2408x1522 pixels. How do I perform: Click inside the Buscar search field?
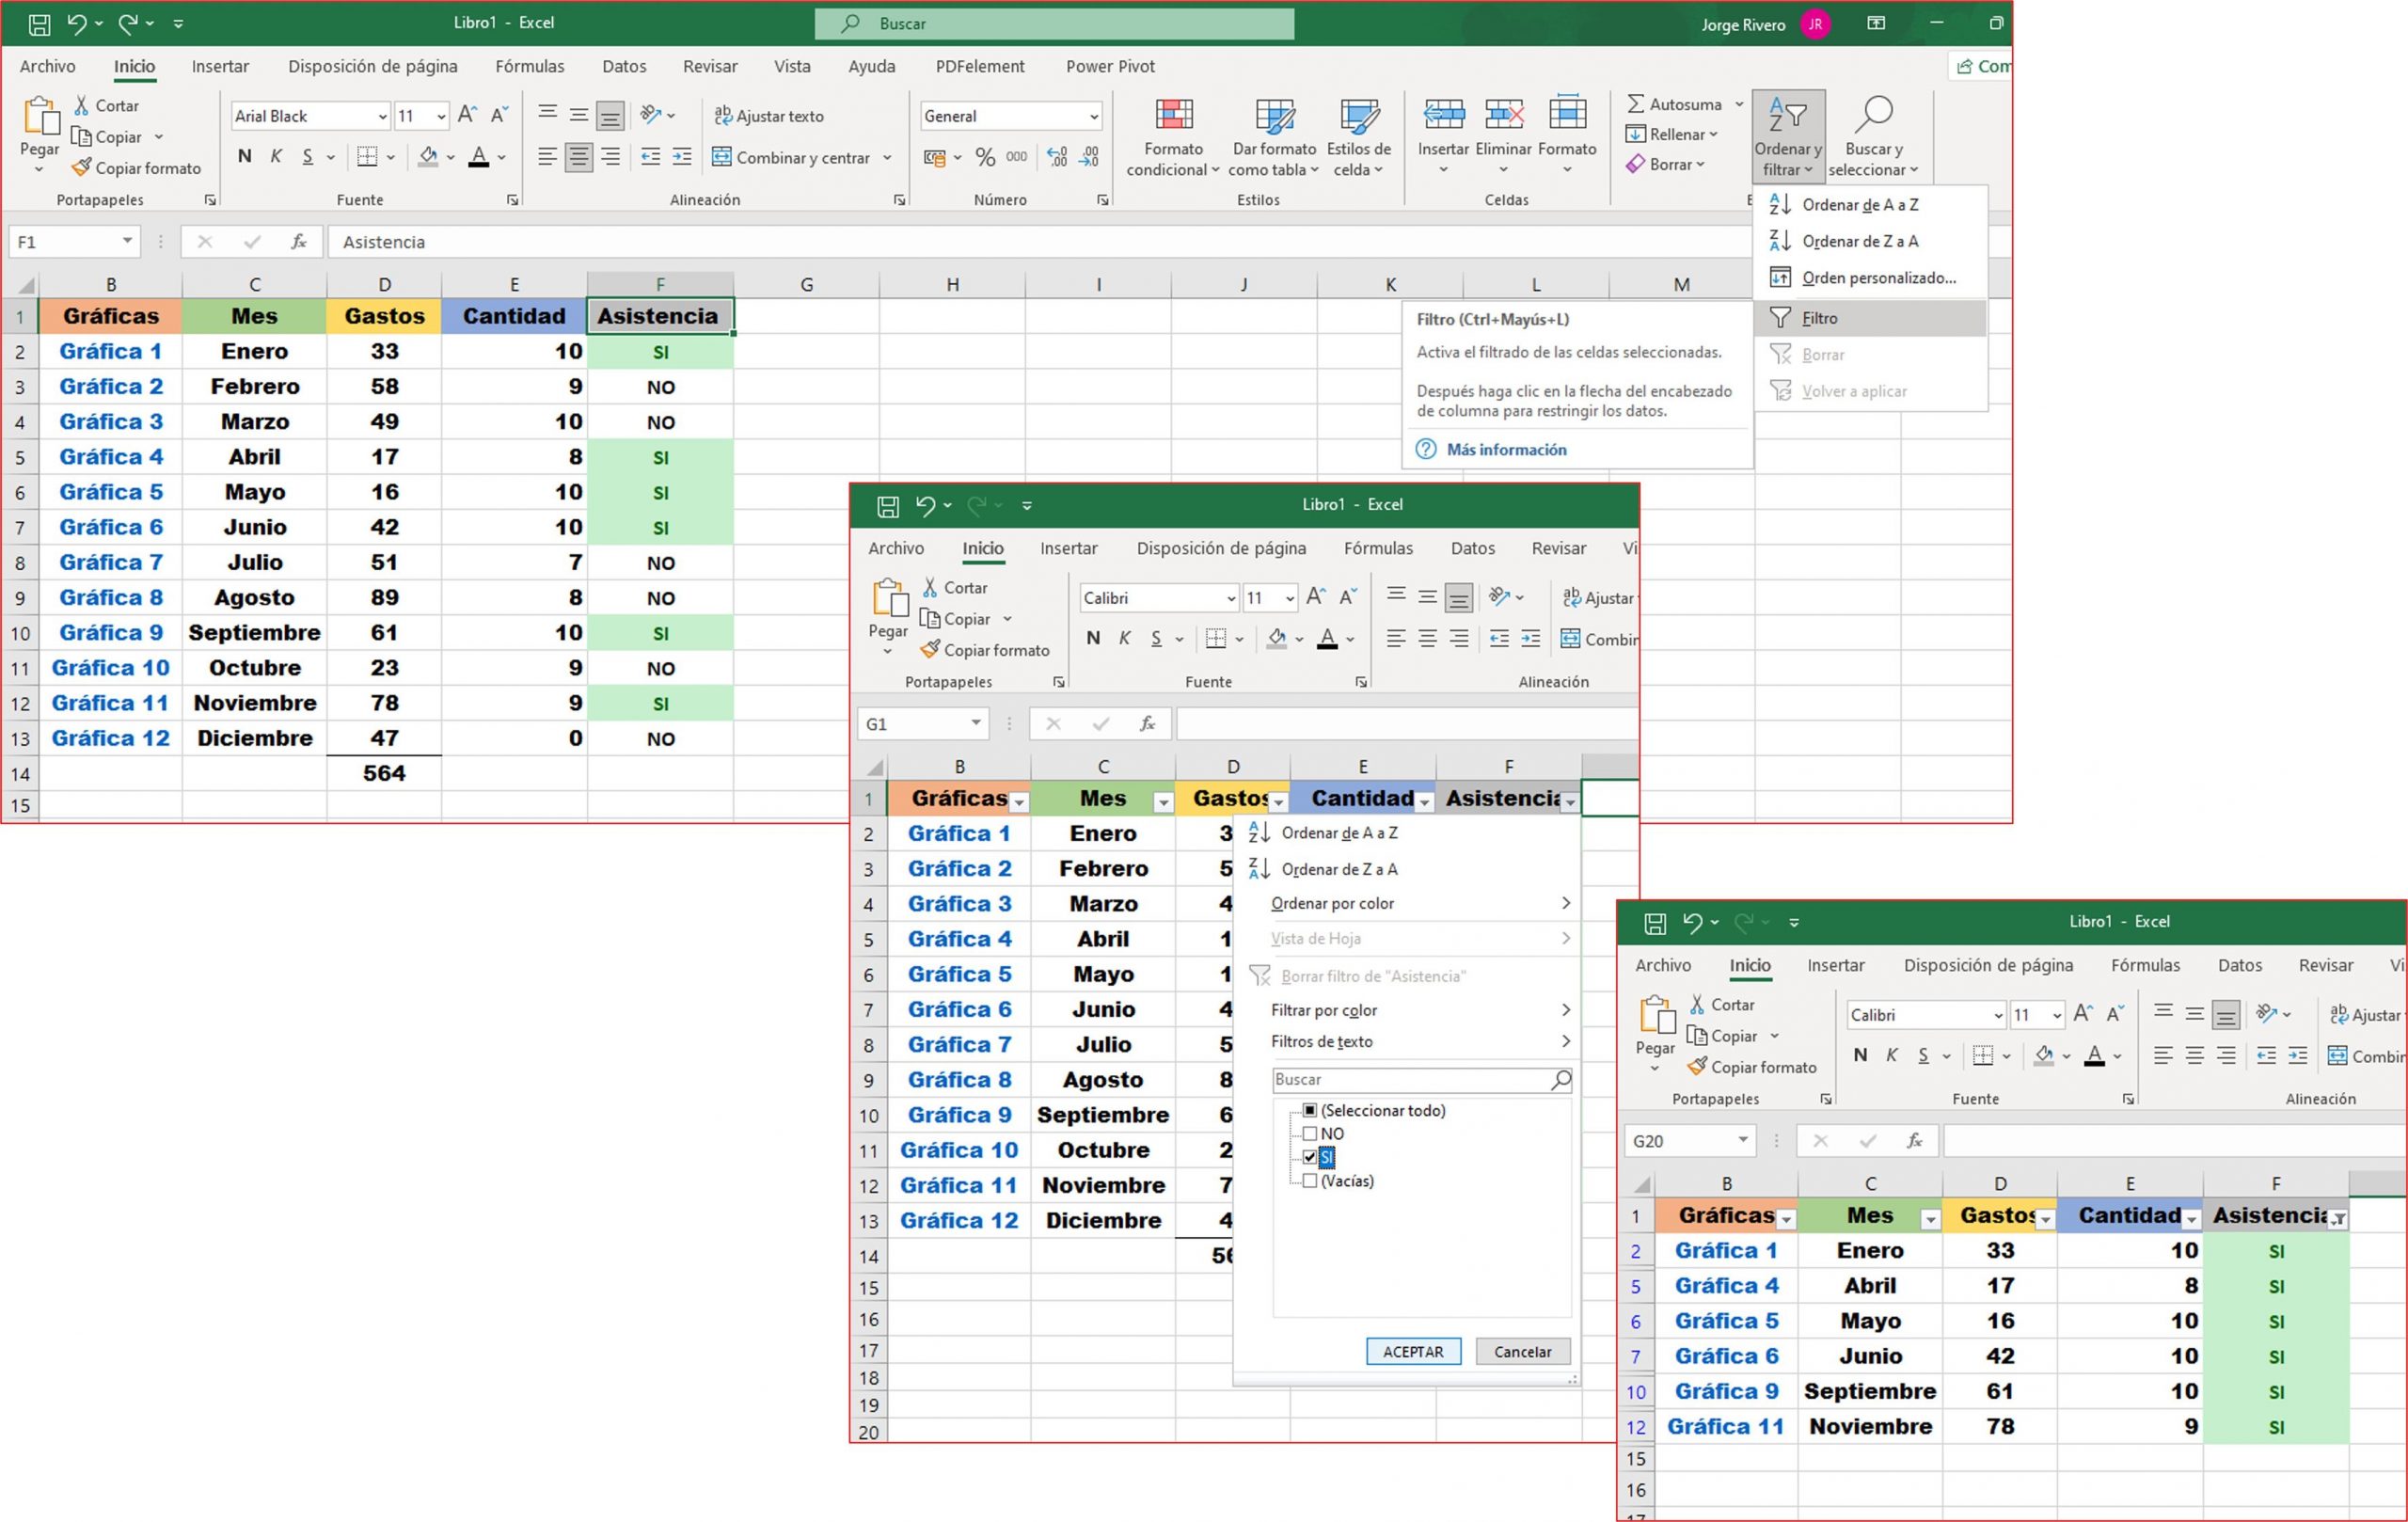pyautogui.click(x=1055, y=23)
